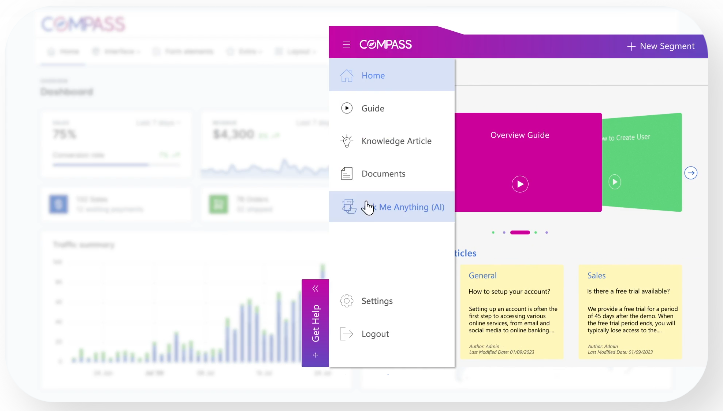Open Sales category link on yellow note
The width and height of the screenshot is (723, 411).
coord(596,275)
